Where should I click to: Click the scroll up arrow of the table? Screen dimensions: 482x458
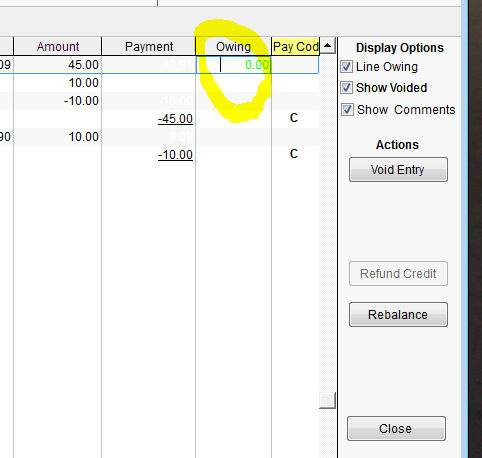click(x=327, y=46)
